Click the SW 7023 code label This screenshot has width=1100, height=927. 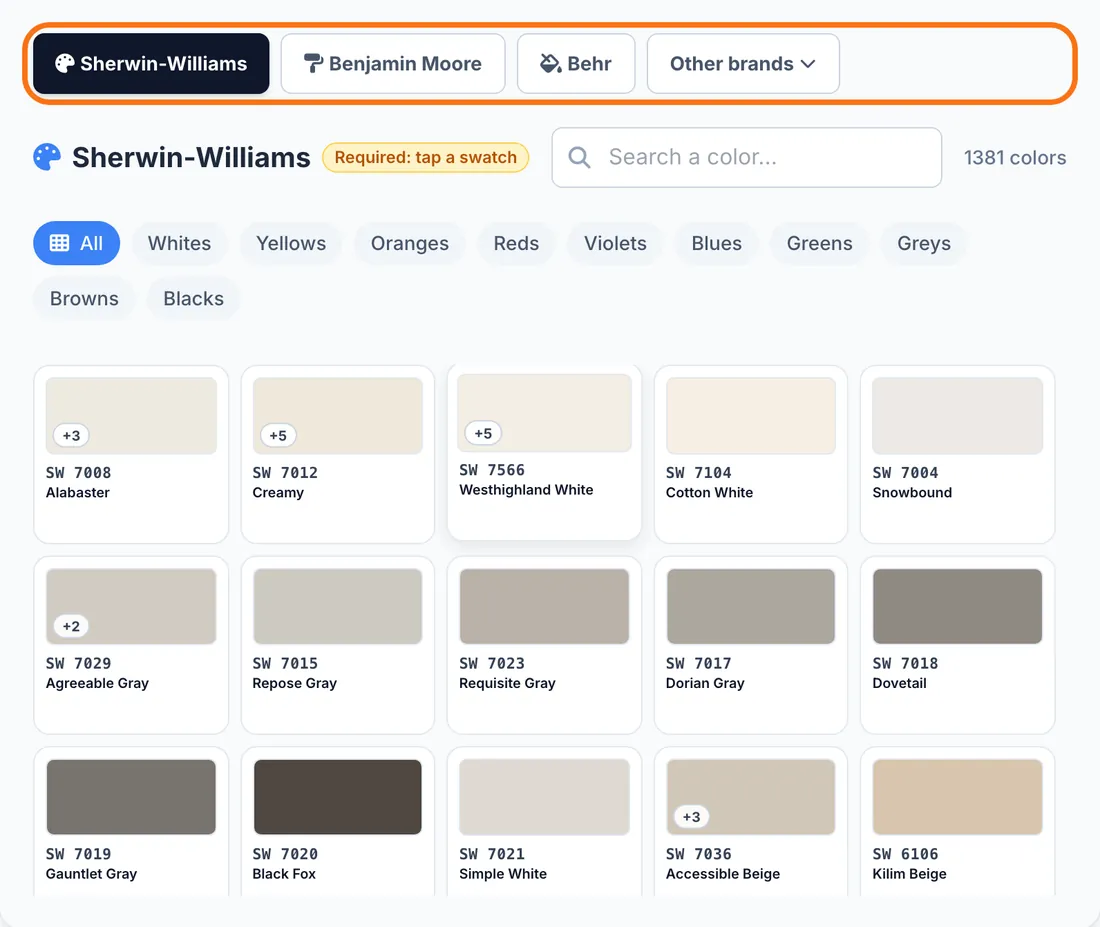click(x=492, y=663)
